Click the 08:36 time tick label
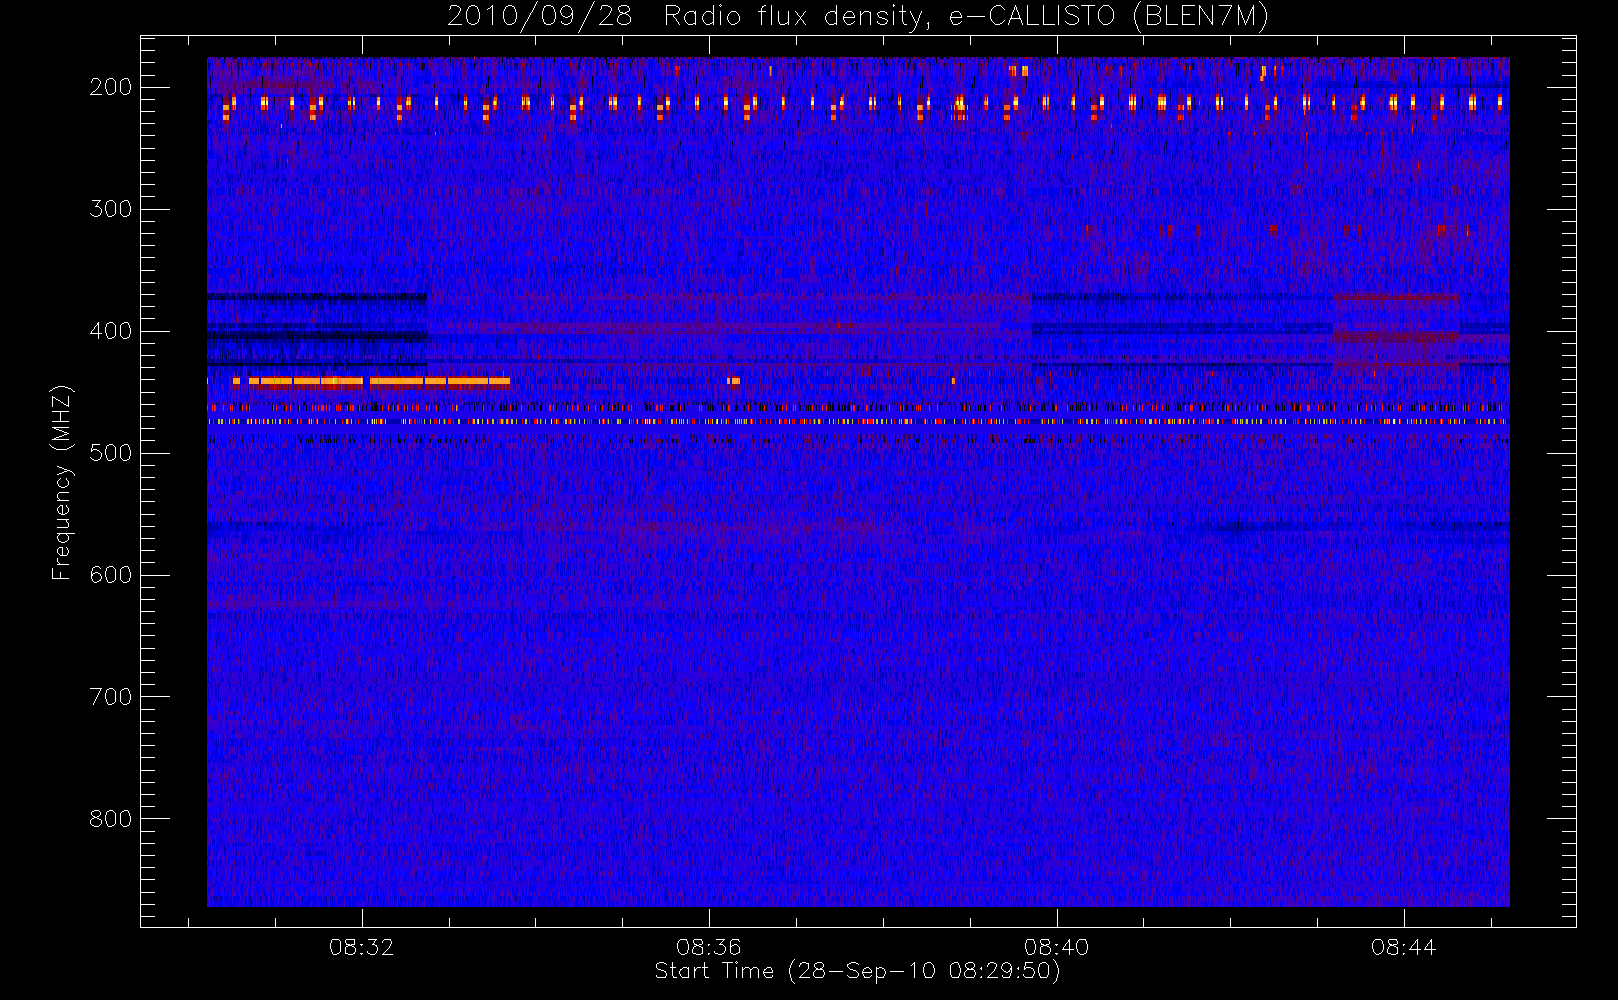1618x1000 pixels. [709, 946]
